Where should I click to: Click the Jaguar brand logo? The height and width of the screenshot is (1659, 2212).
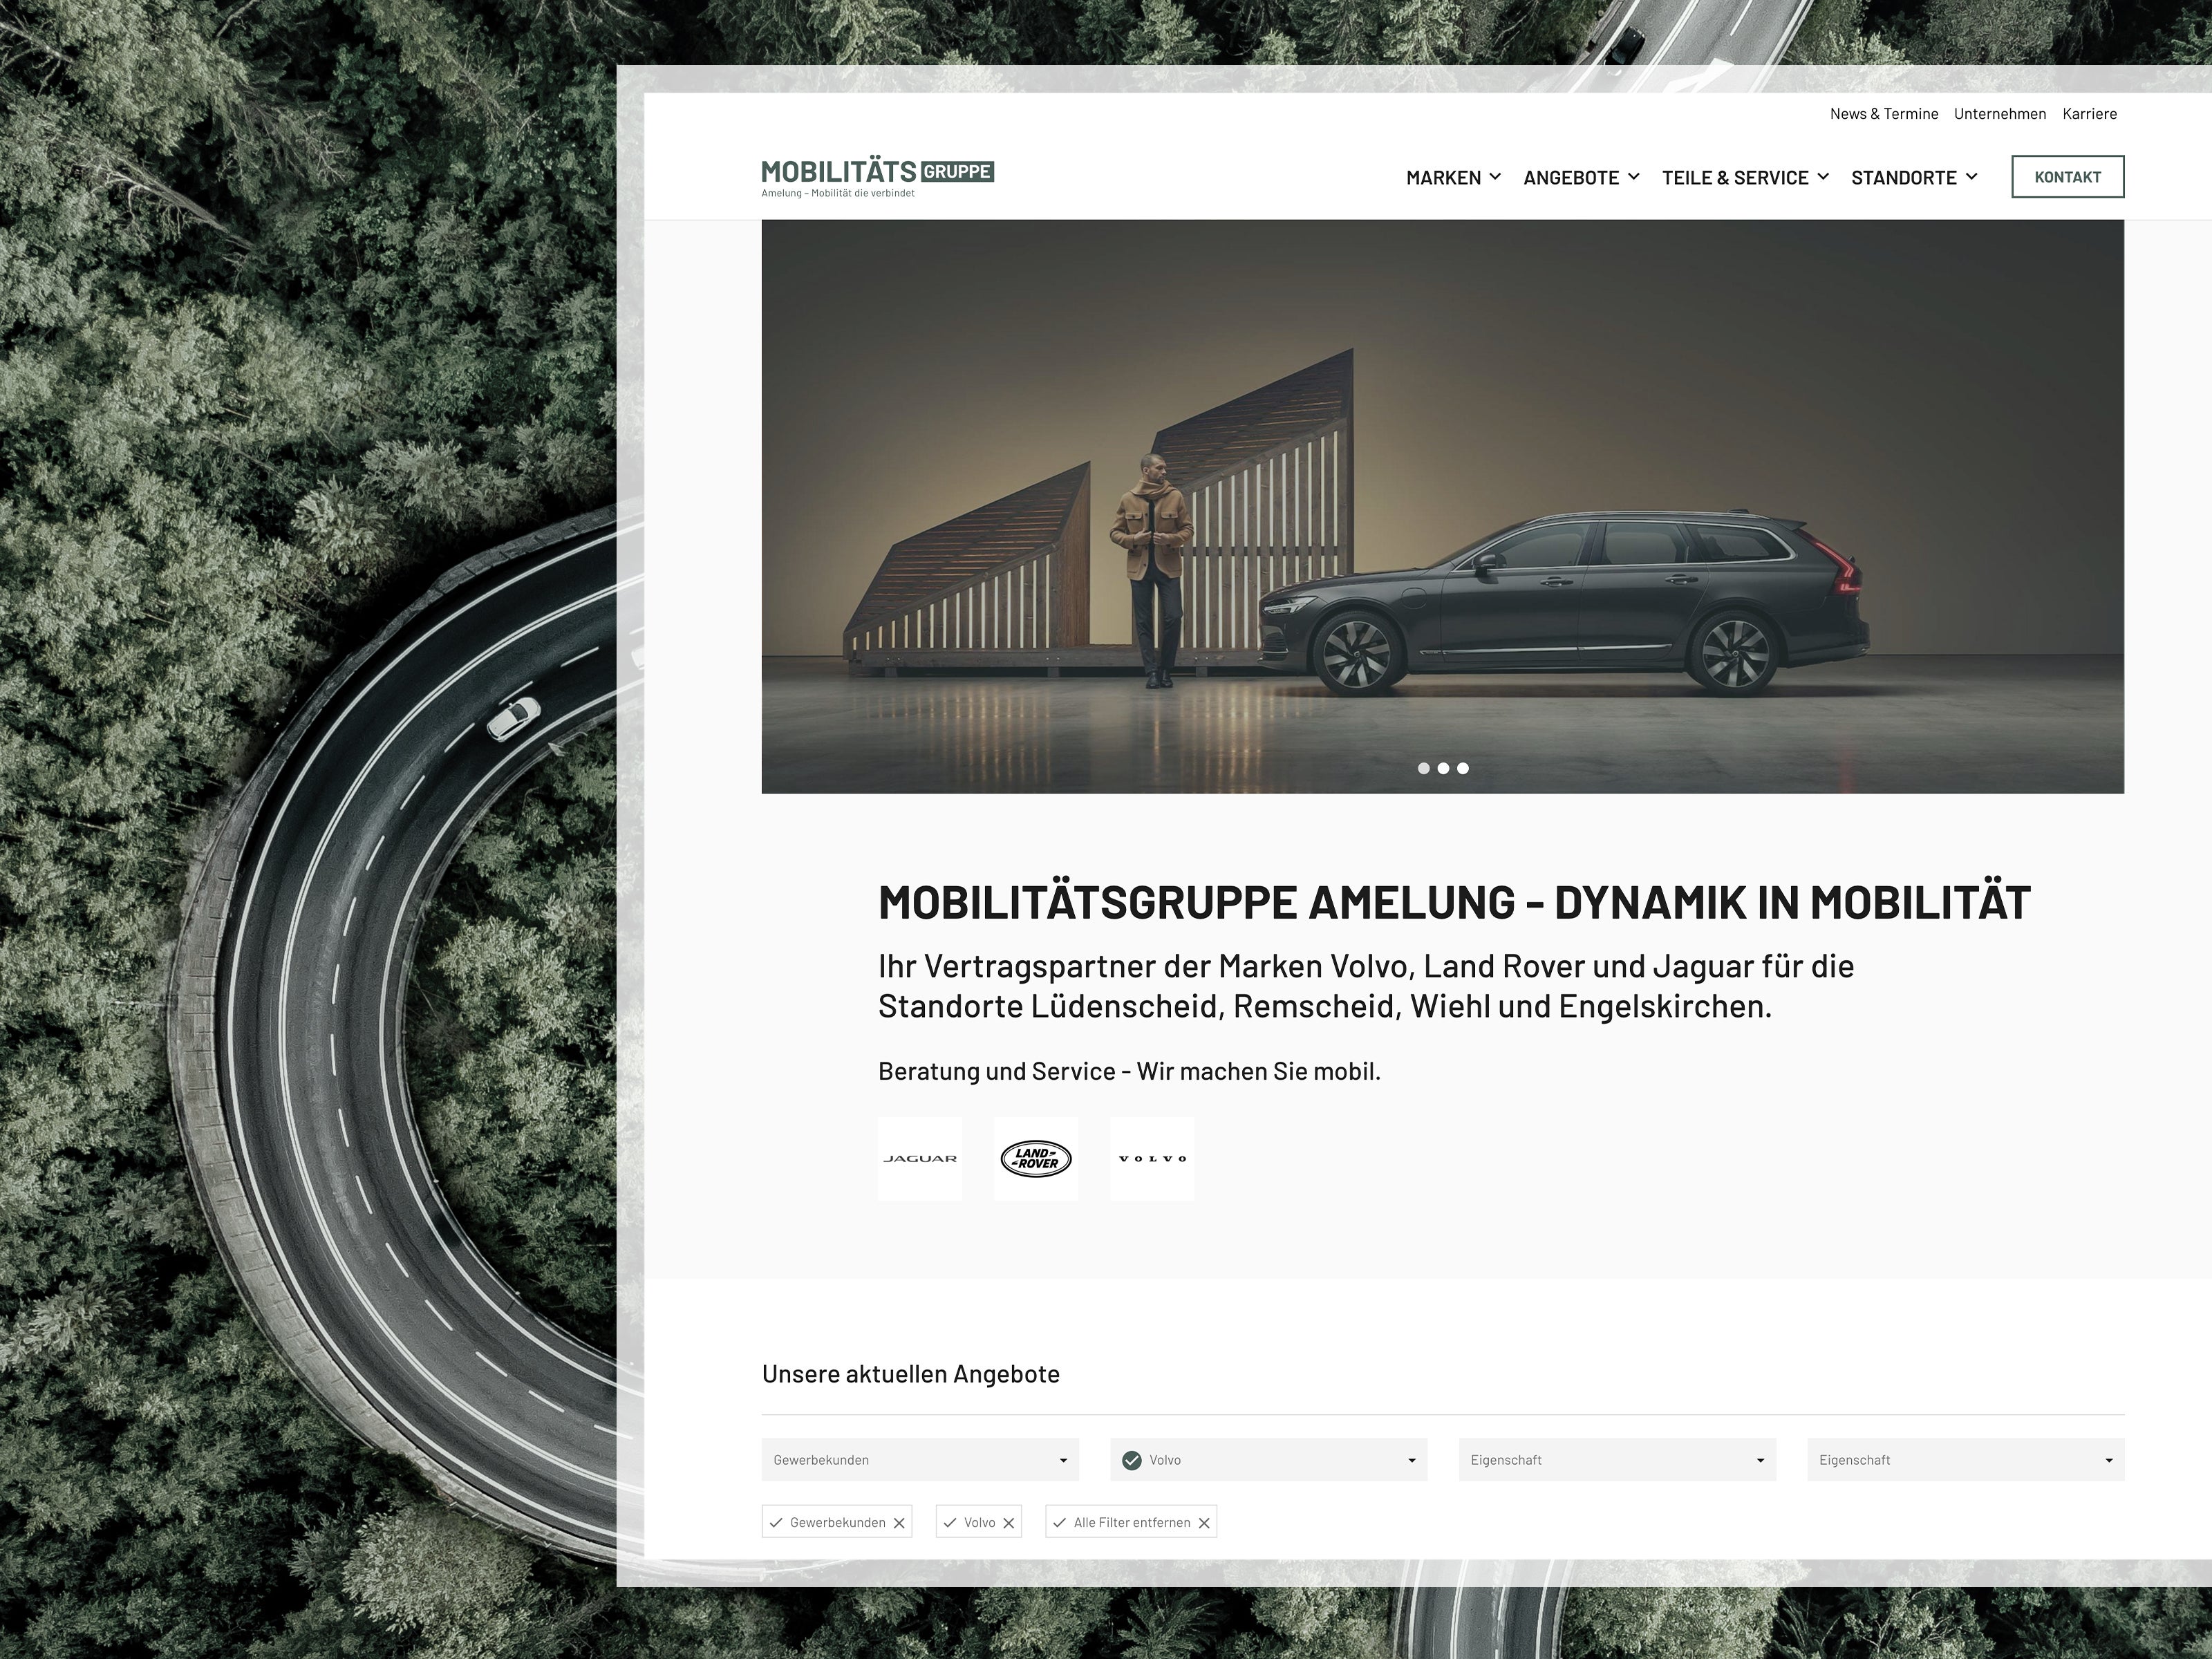pos(919,1158)
